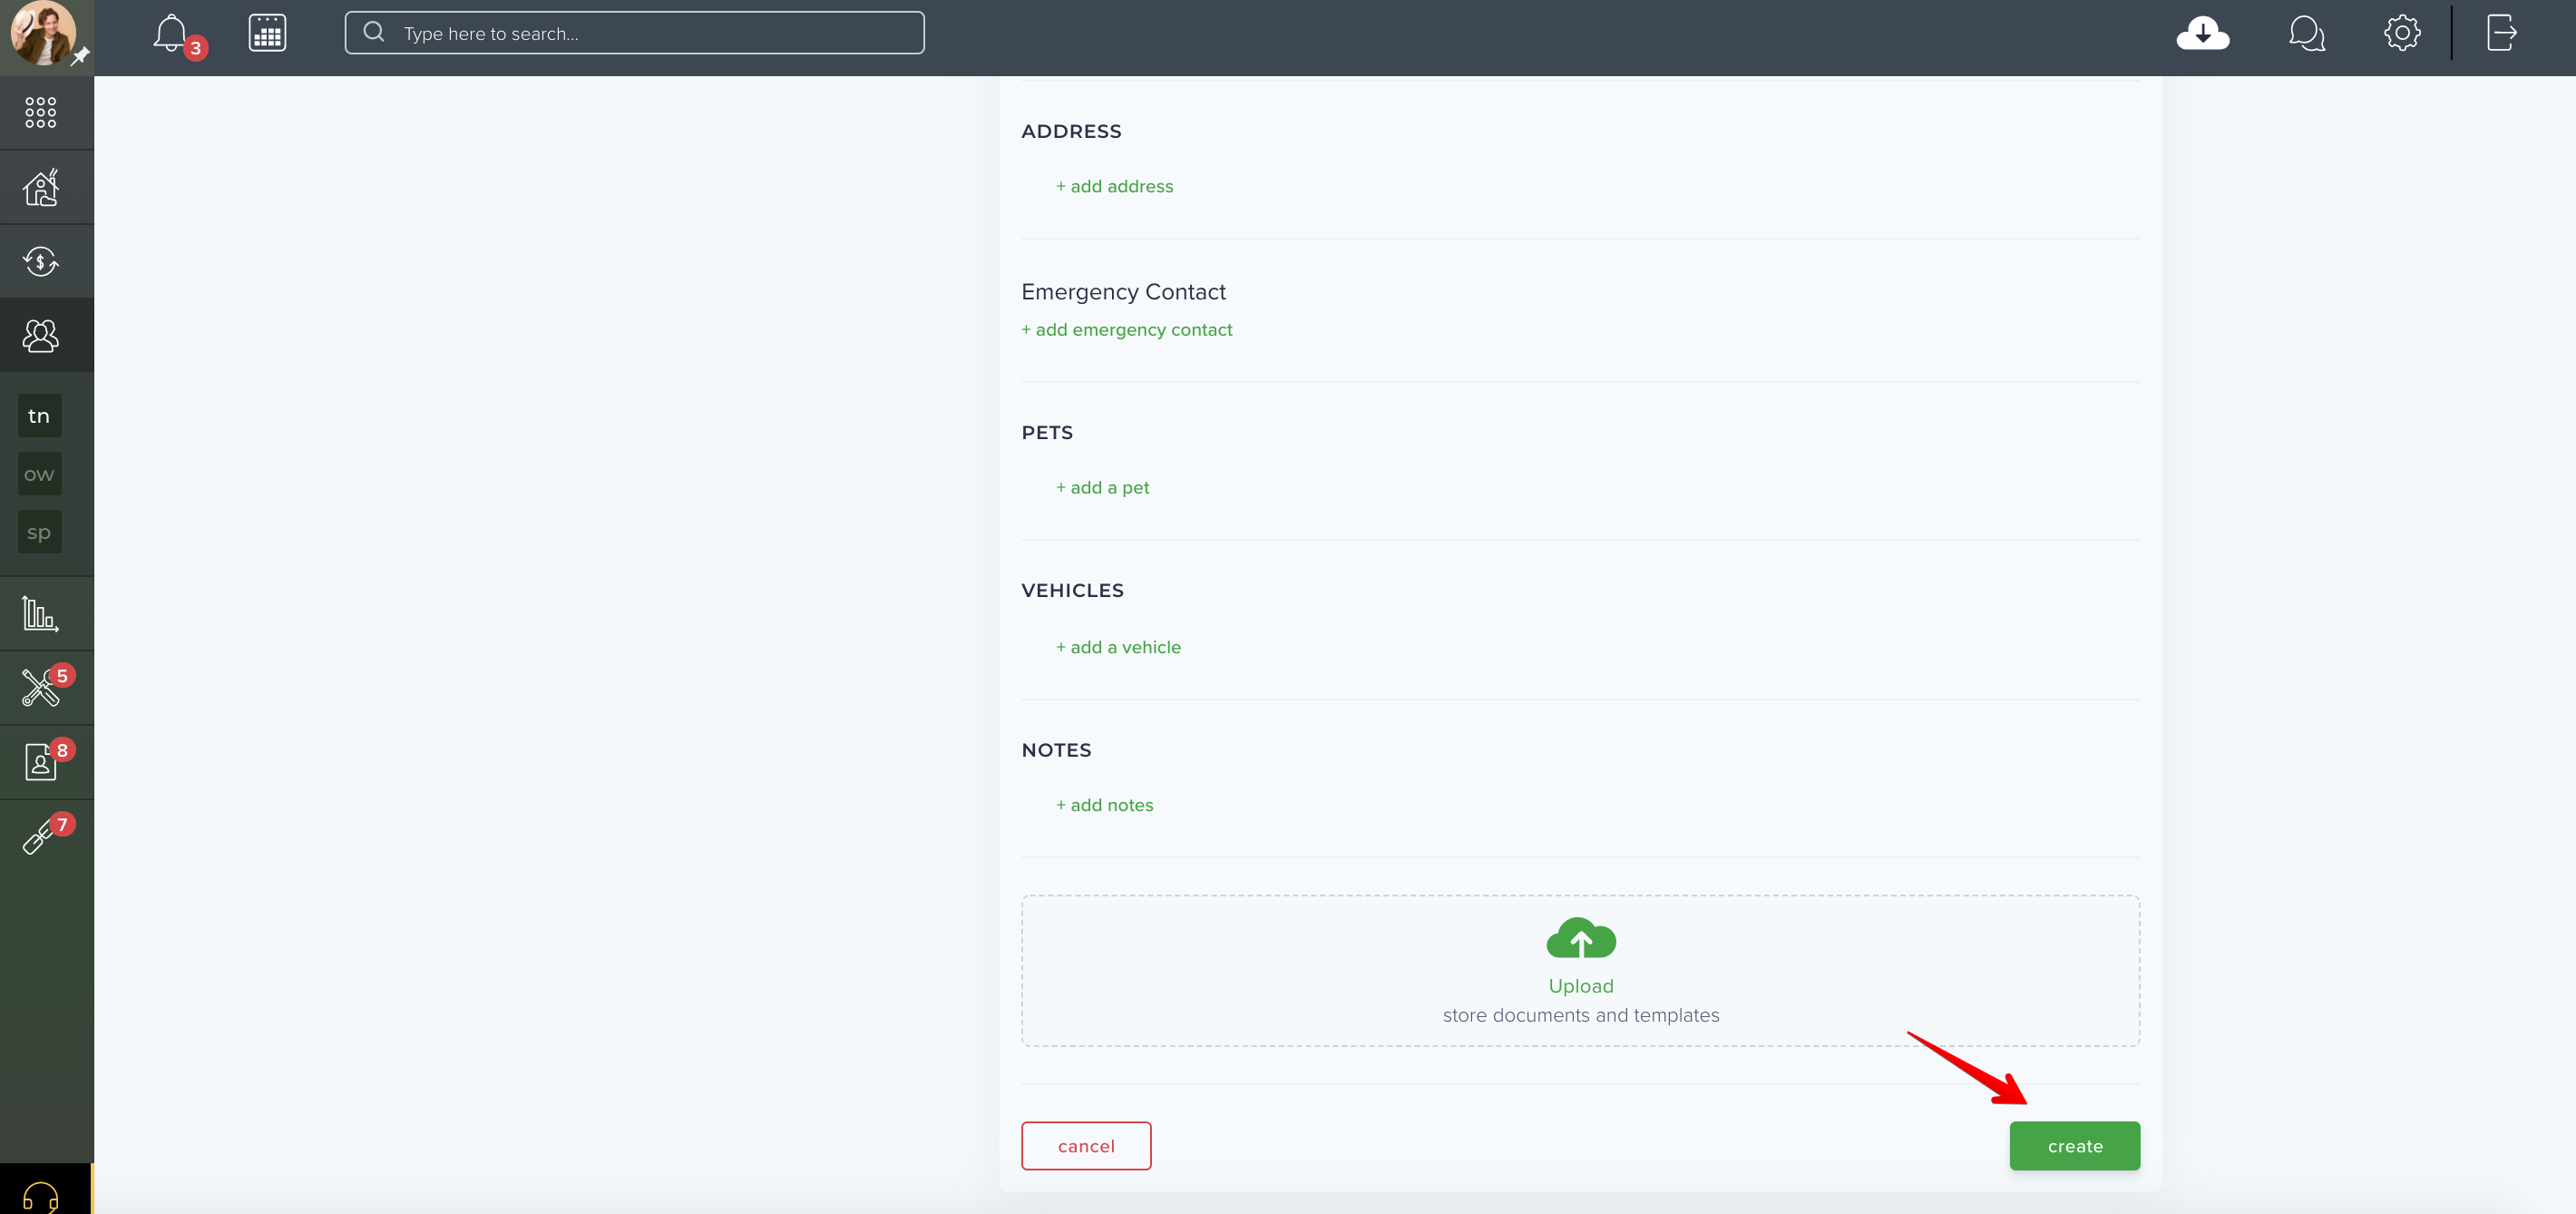
Task: Open the dashboard grid icon in sidebar
Action: (41, 112)
